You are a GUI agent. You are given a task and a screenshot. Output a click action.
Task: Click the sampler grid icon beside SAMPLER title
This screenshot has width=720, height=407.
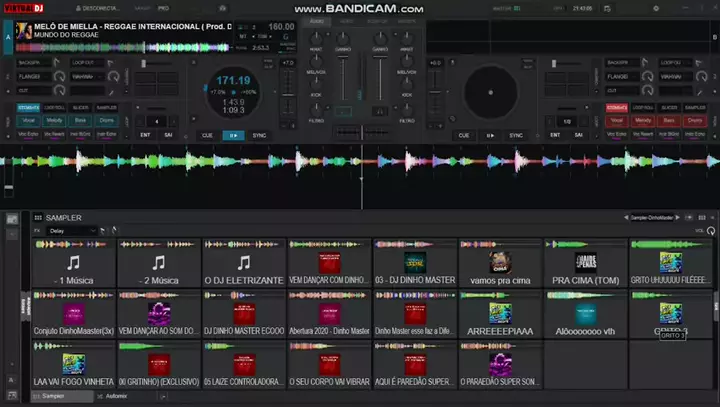pyautogui.click(x=38, y=218)
